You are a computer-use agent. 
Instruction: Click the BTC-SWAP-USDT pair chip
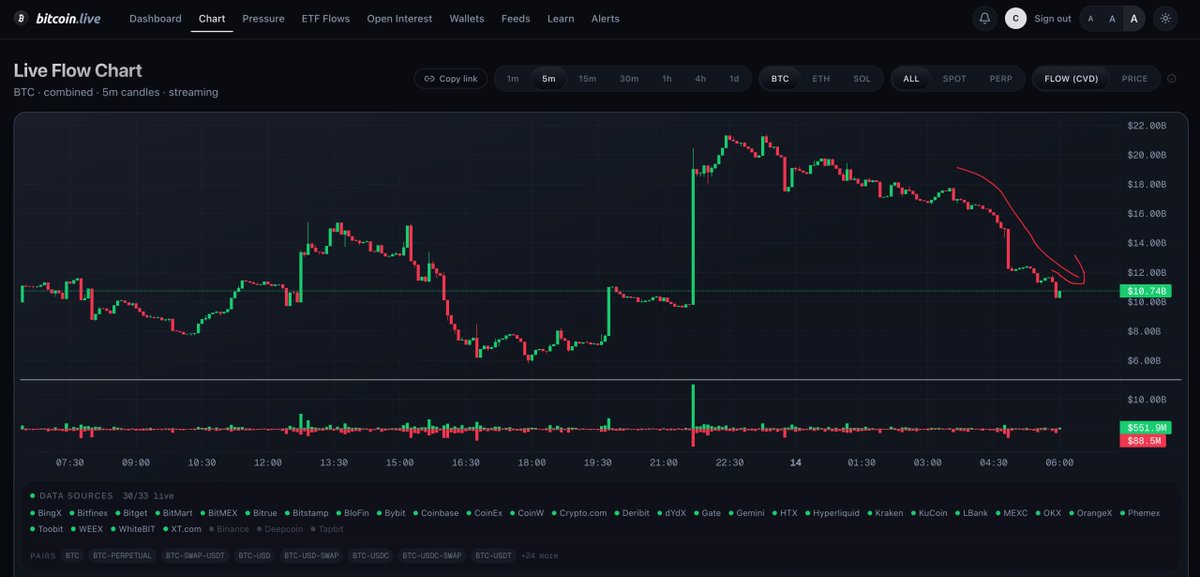tap(195, 555)
